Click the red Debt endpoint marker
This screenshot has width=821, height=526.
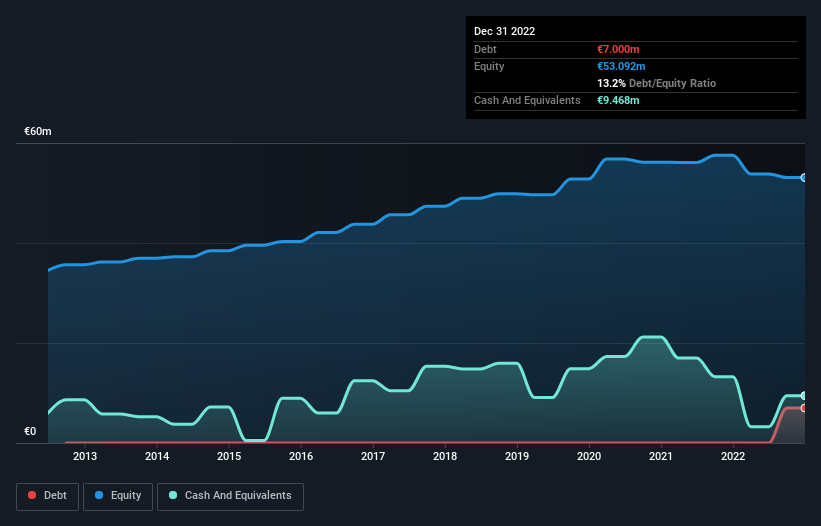804,408
